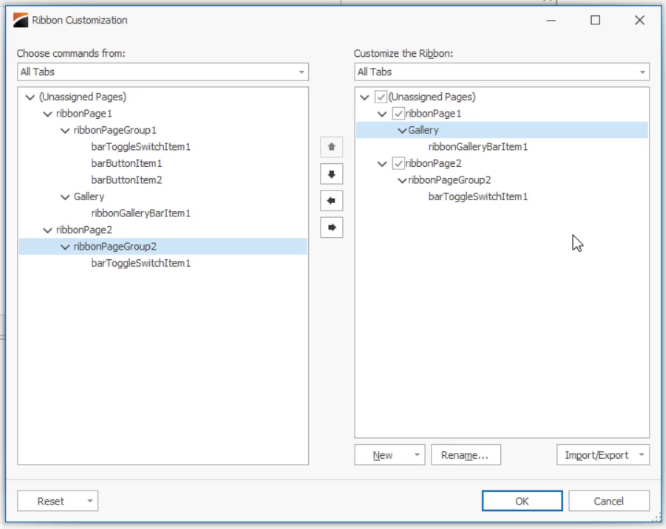Close the Ribbon Customization dialog
The width and height of the screenshot is (666, 529).
tap(640, 20)
